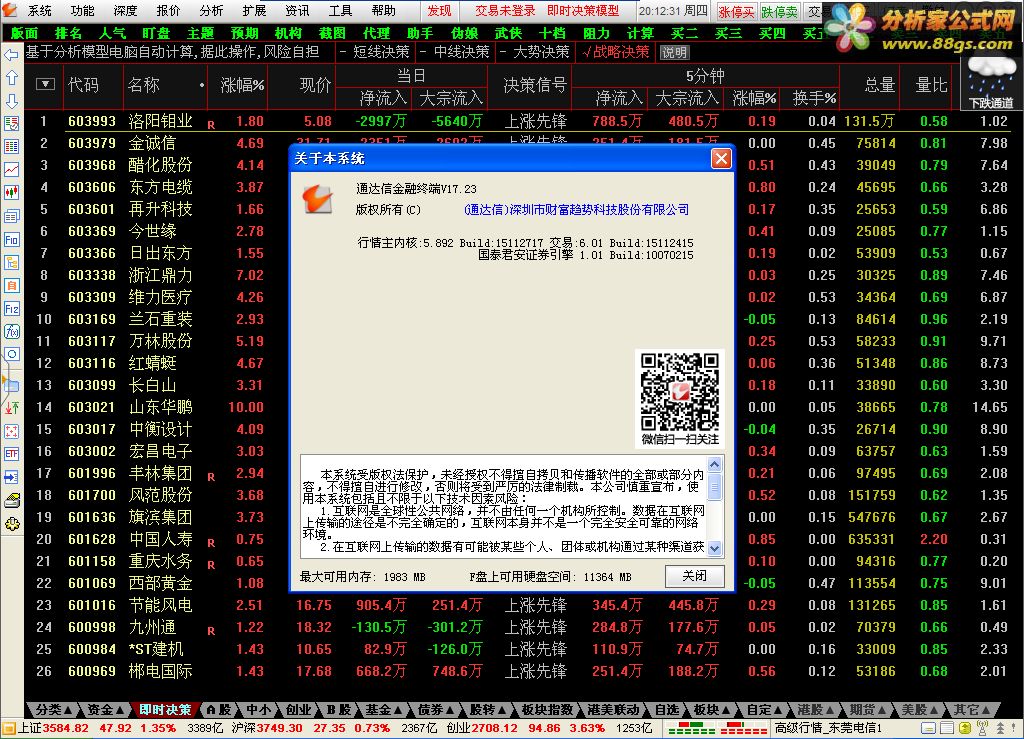The height and width of the screenshot is (739, 1024).
Task: Select stock row 600969 郴电国际
Action: (x=524, y=671)
